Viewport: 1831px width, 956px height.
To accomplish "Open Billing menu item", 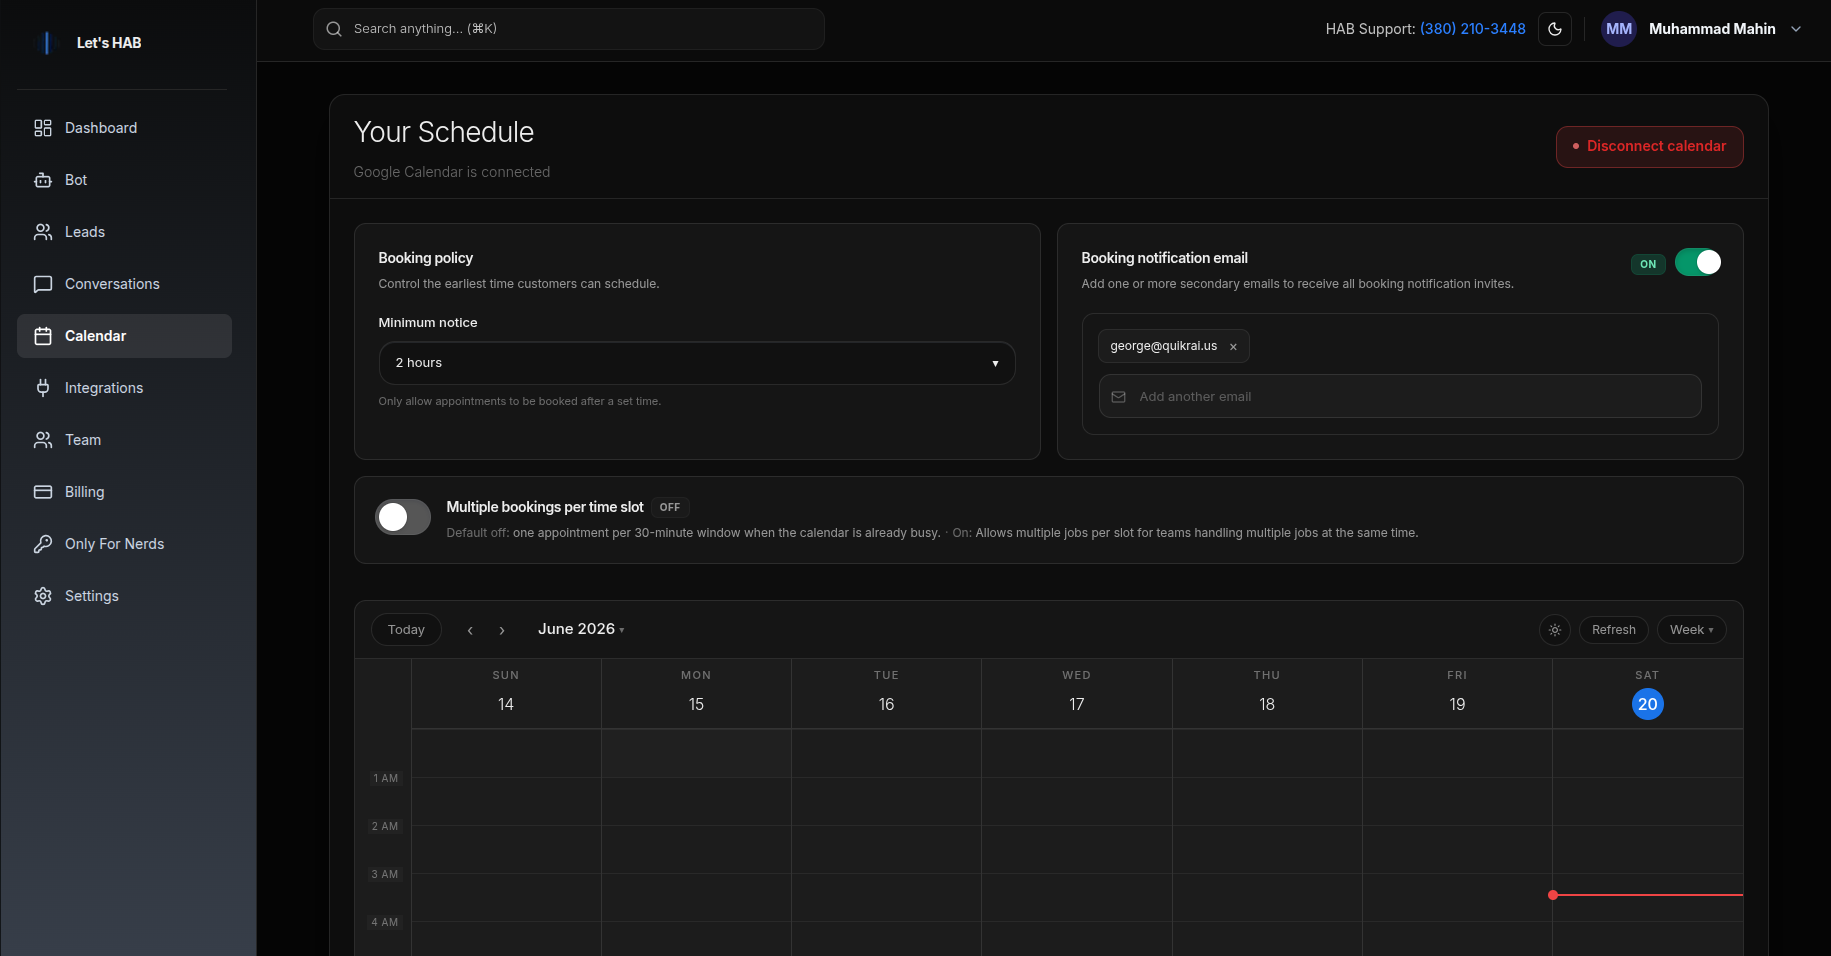I will pos(124,492).
